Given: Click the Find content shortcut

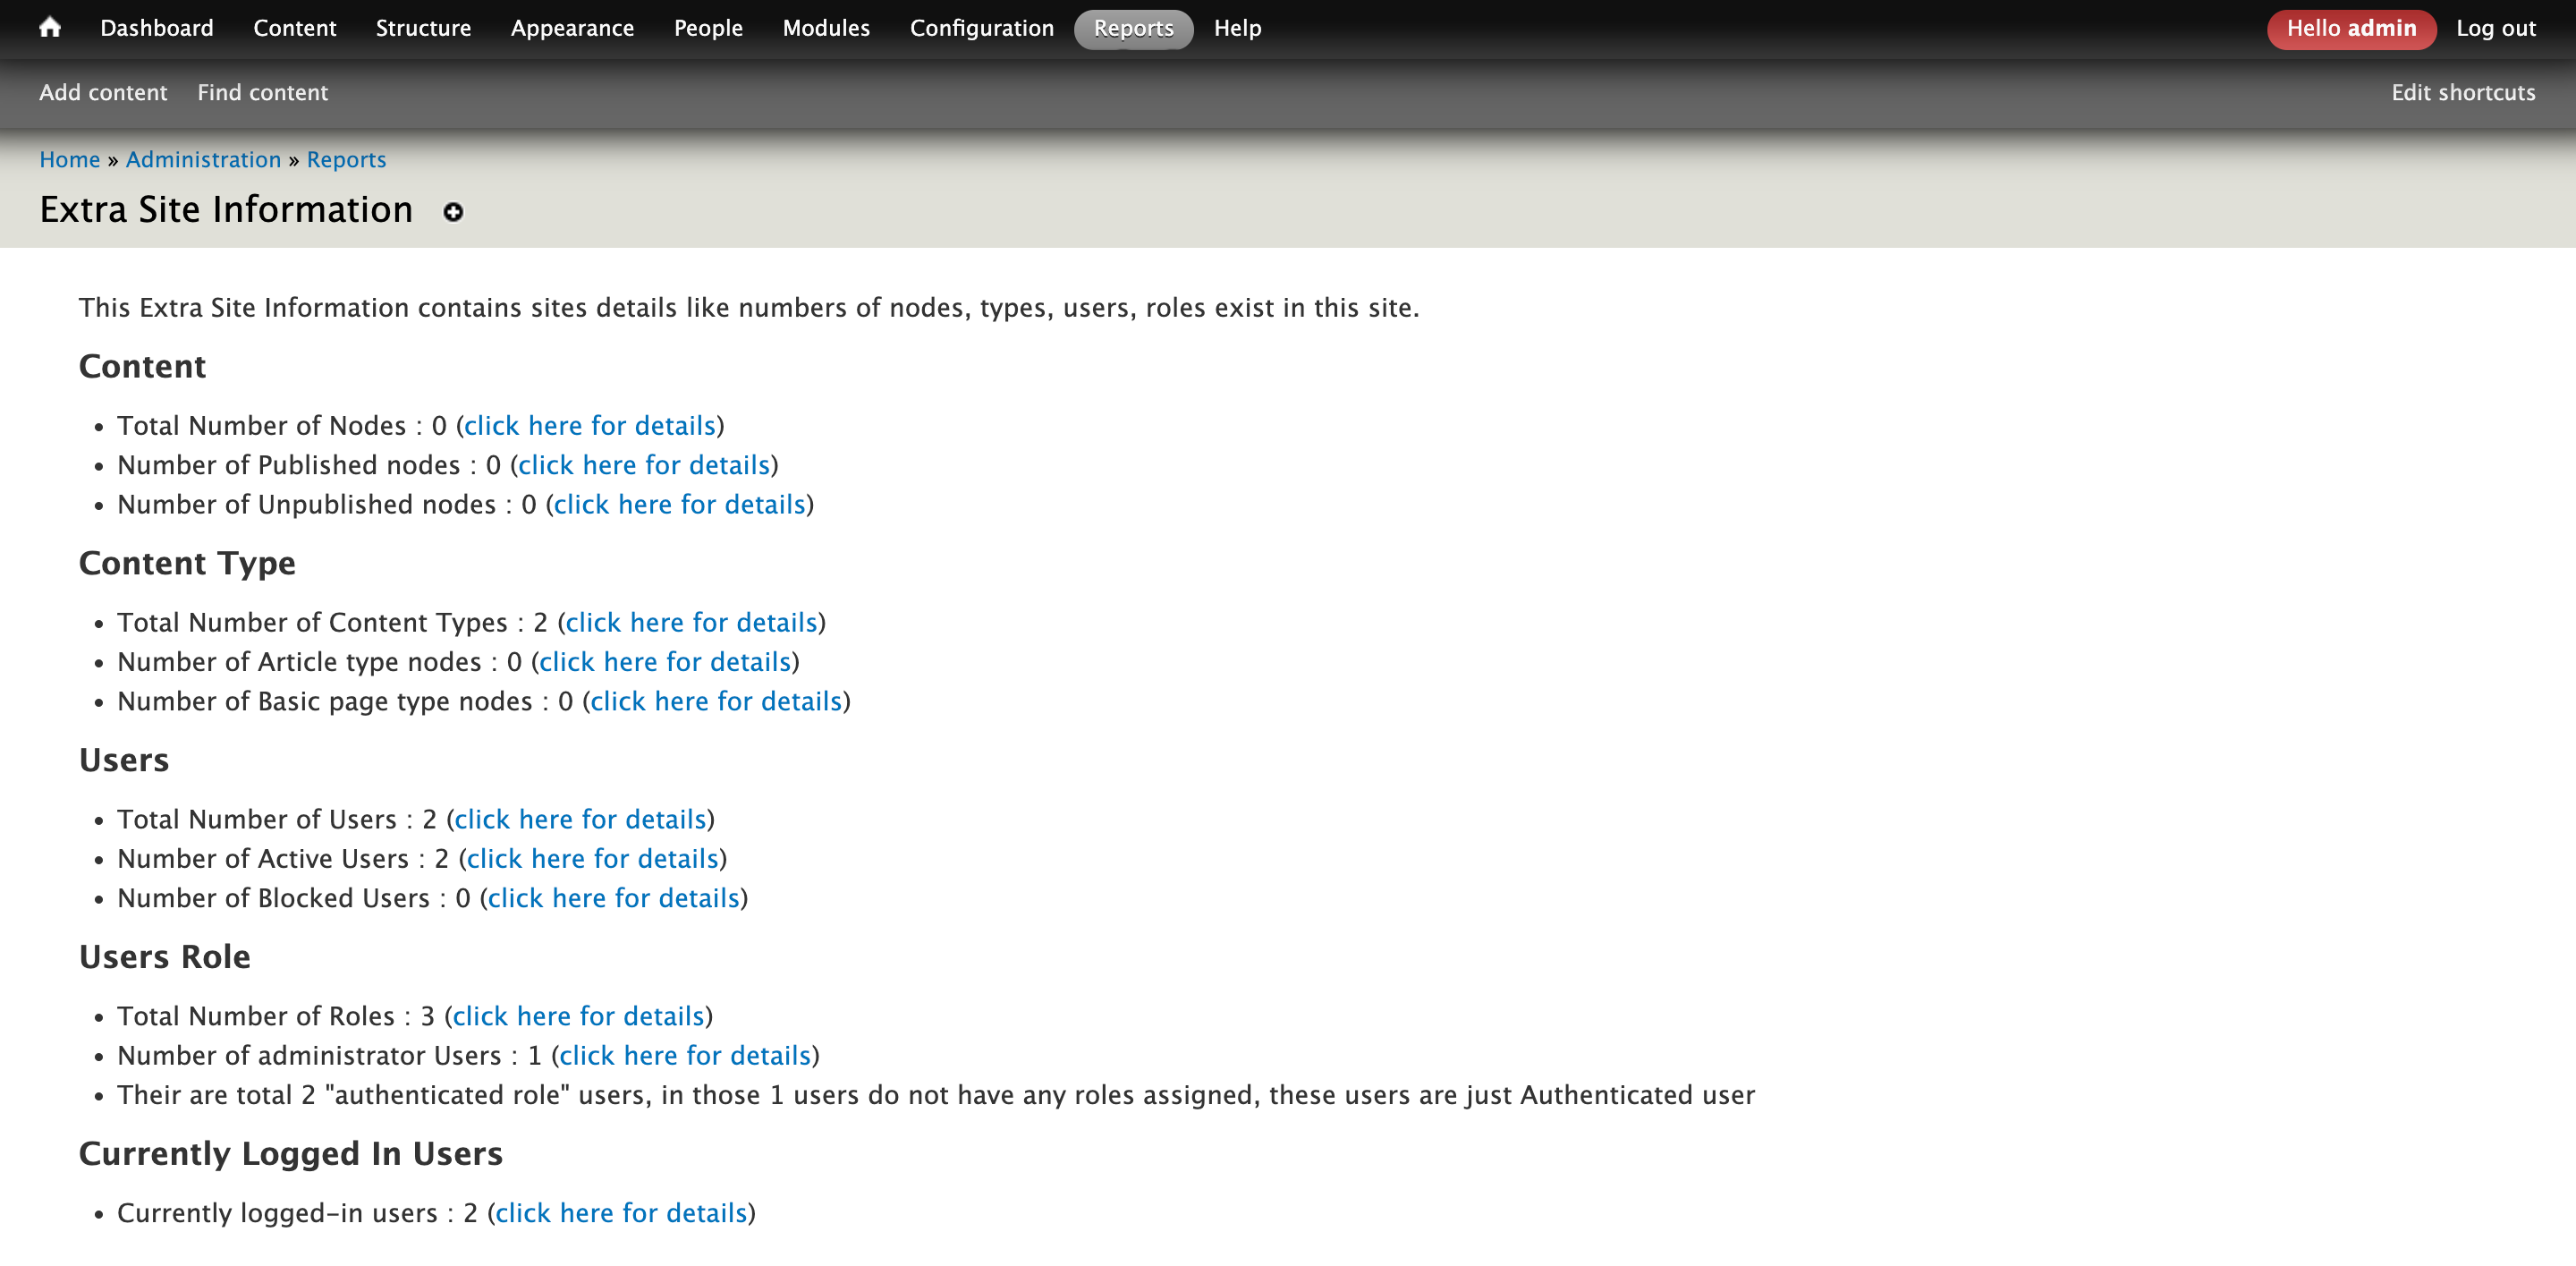Looking at the screenshot, I should (x=262, y=92).
